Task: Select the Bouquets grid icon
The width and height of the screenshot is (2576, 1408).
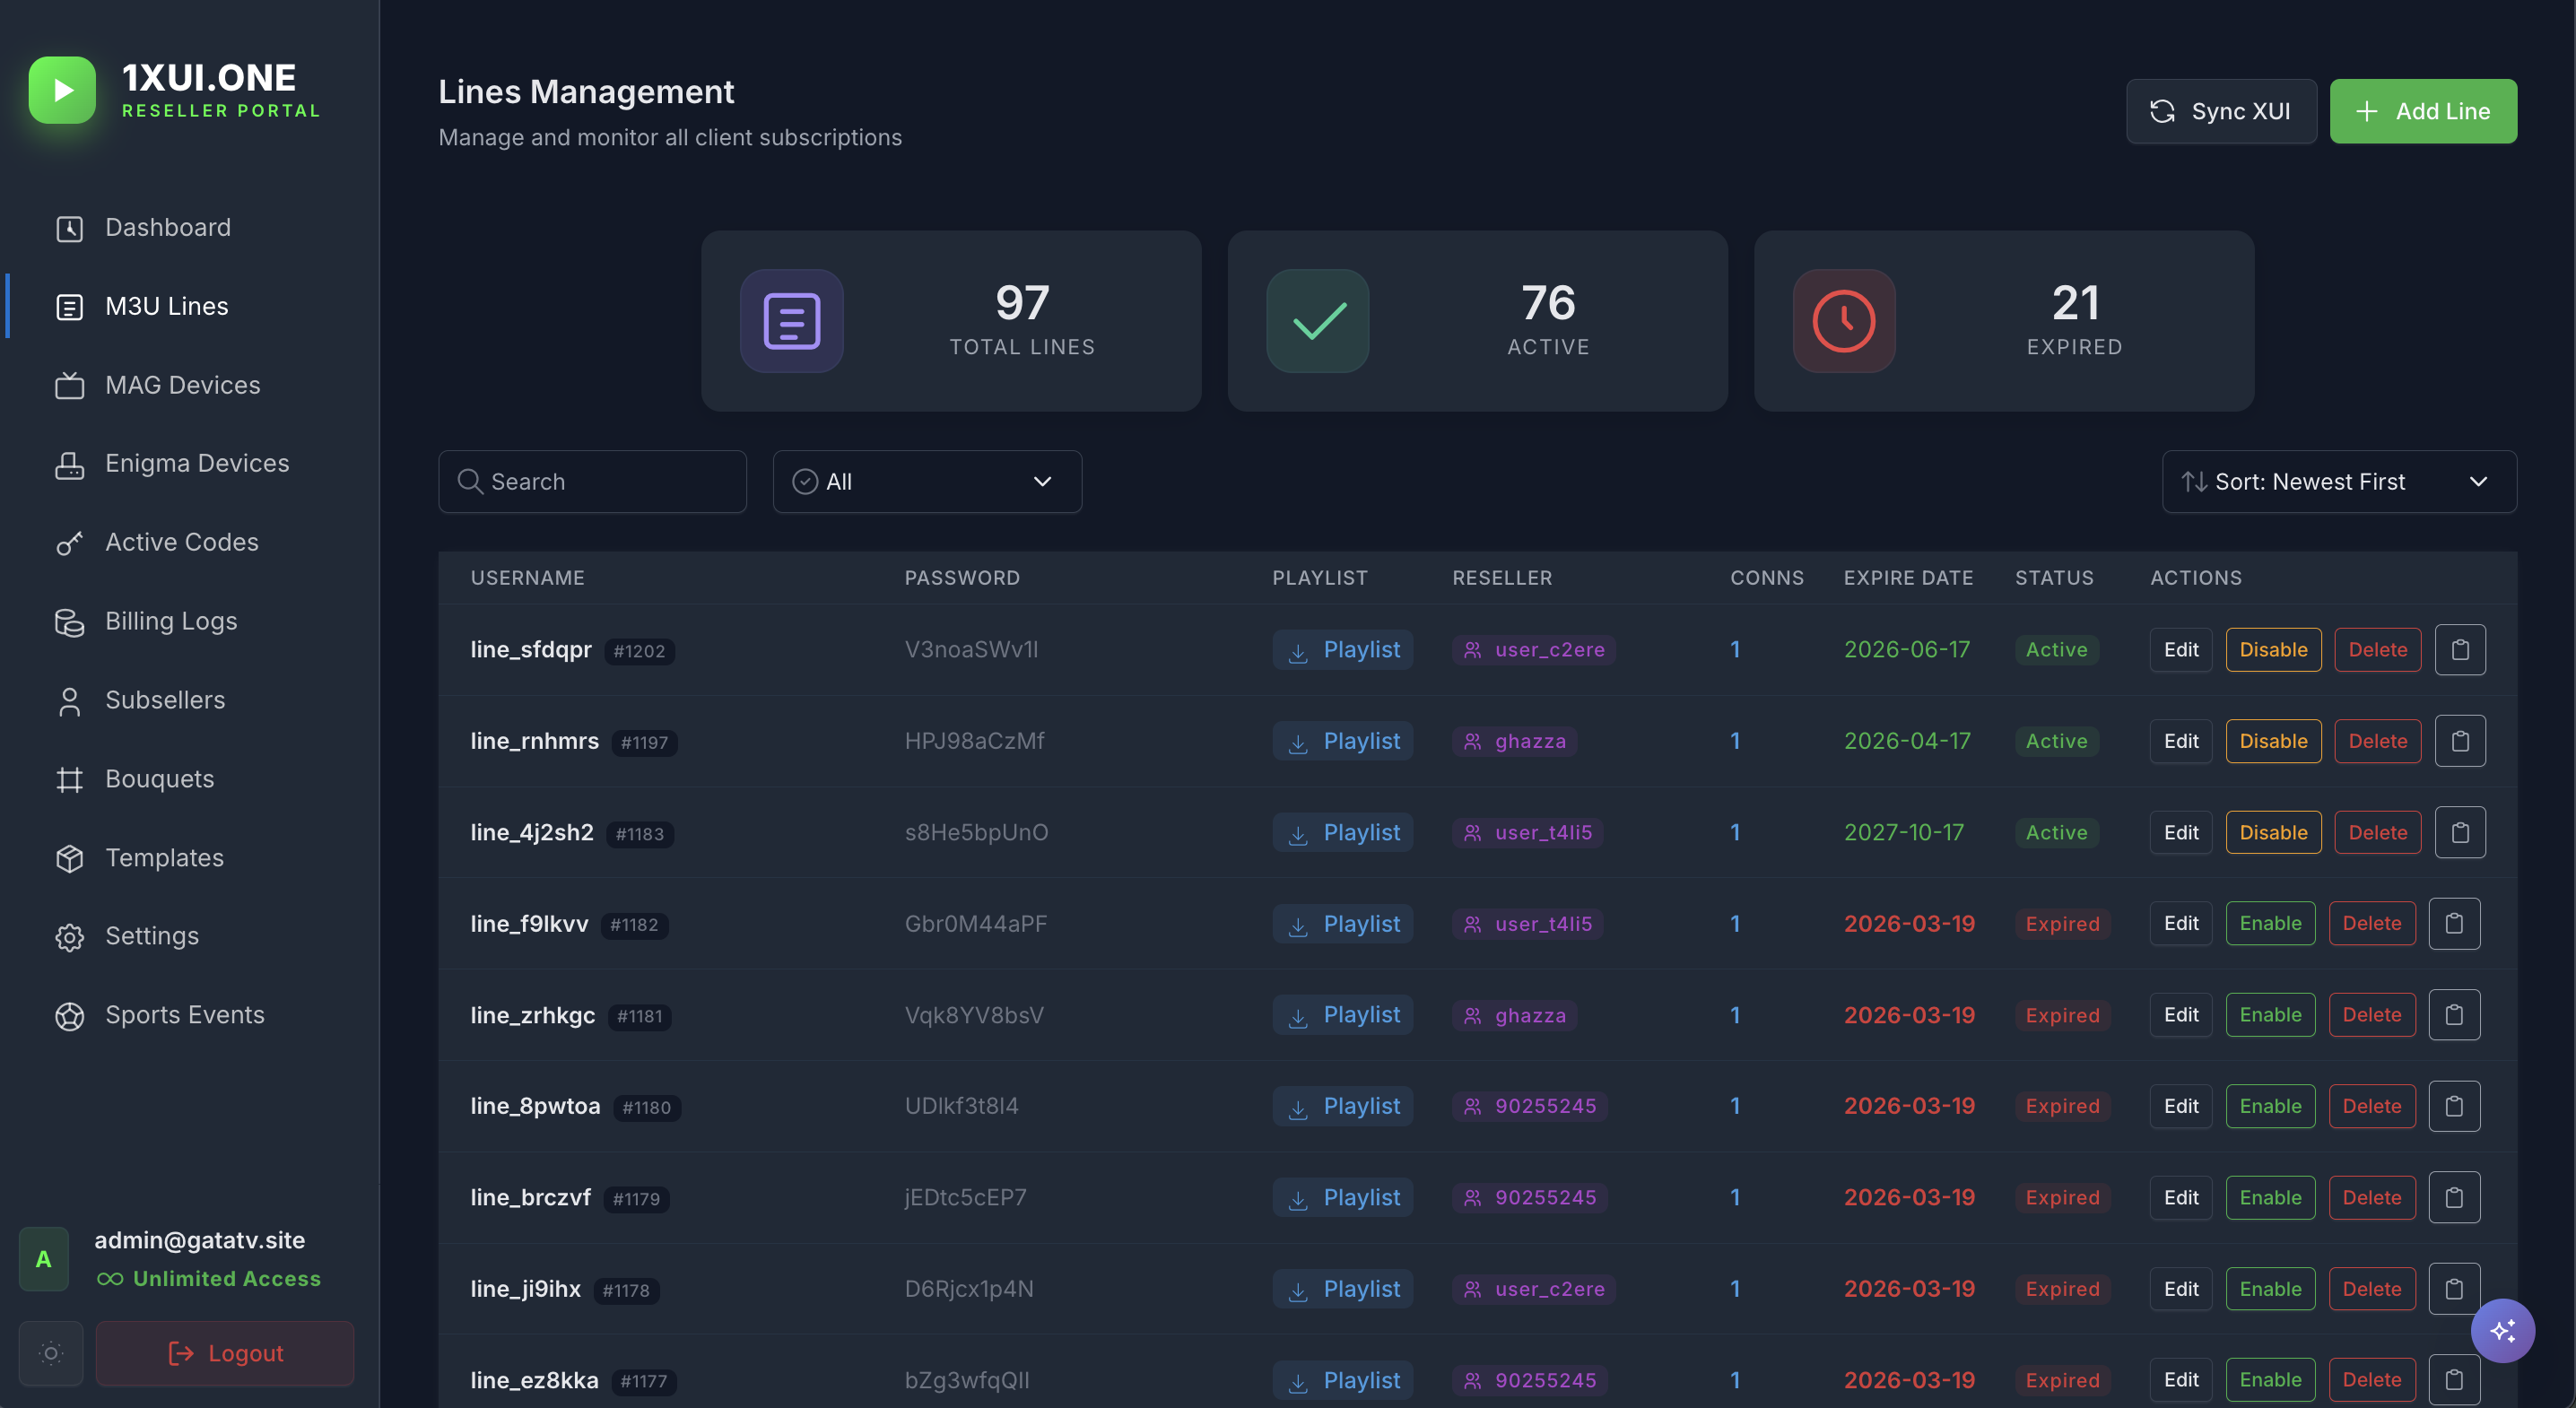Action: coord(69,779)
